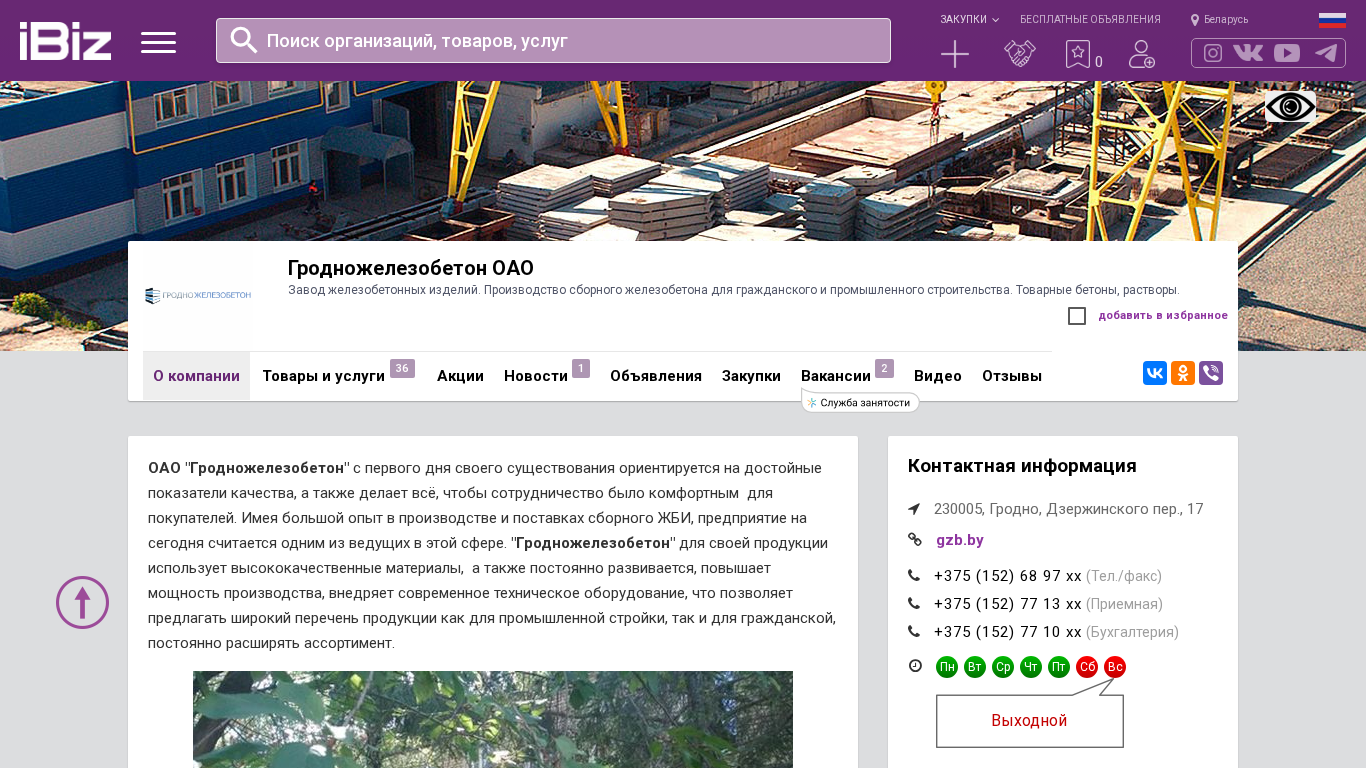This screenshot has width=1366, height=768.
Task: Select Thursday (Чт) schedule circle
Action: click(1031, 667)
